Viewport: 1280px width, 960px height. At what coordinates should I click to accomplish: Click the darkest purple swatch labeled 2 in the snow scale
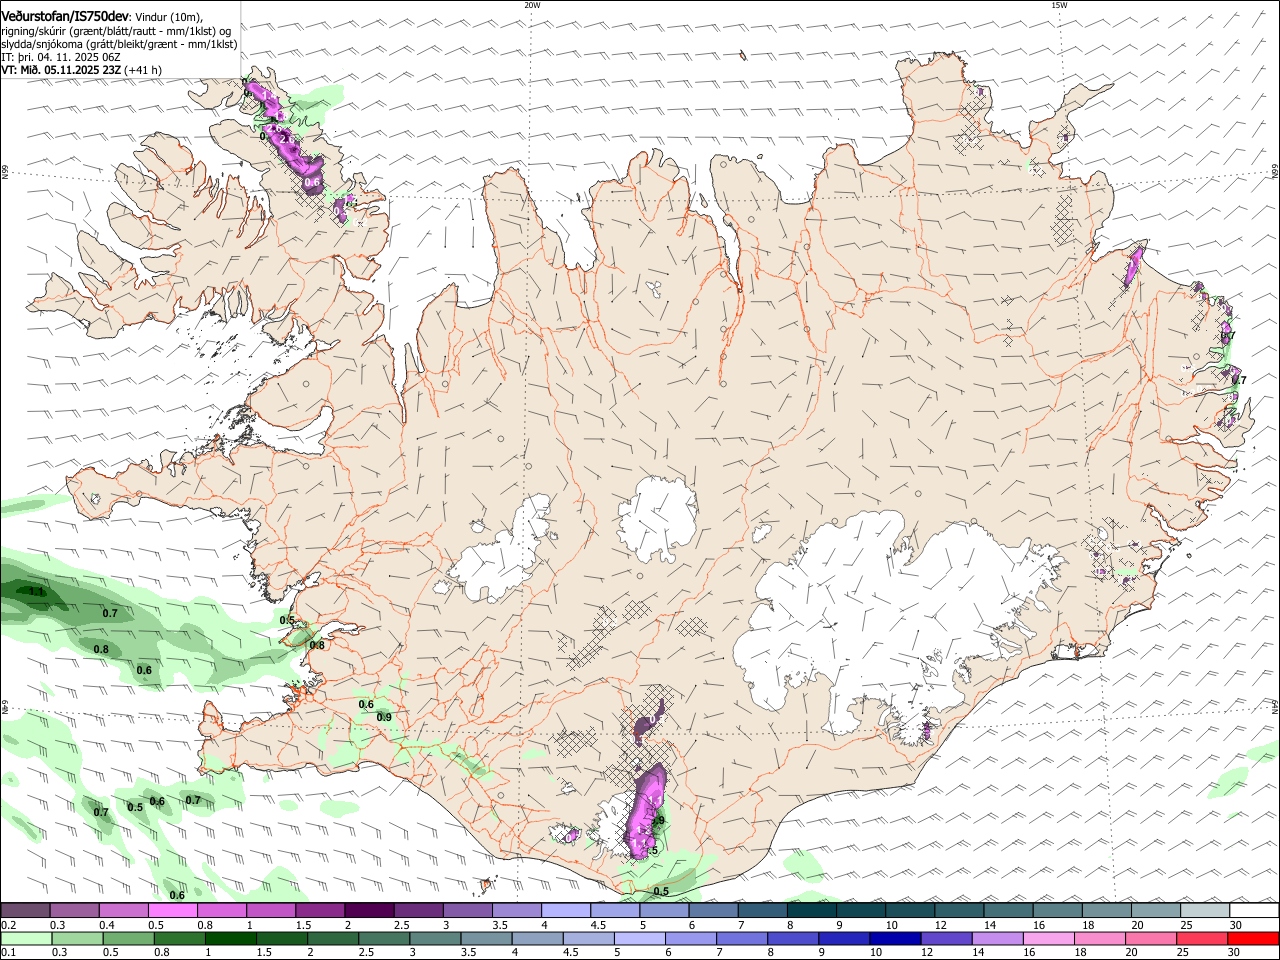click(369, 910)
